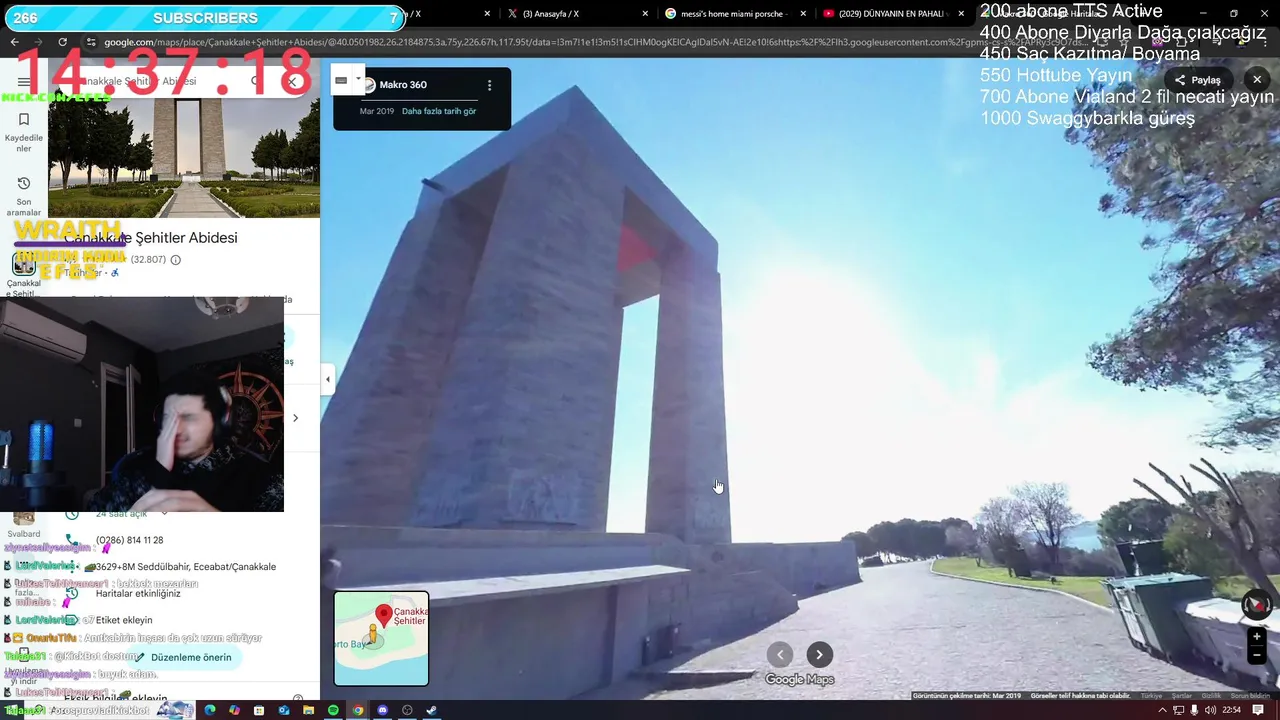The image size is (1280, 720).
Task: Click Daha fazla tarih gör link
Action: [439, 111]
